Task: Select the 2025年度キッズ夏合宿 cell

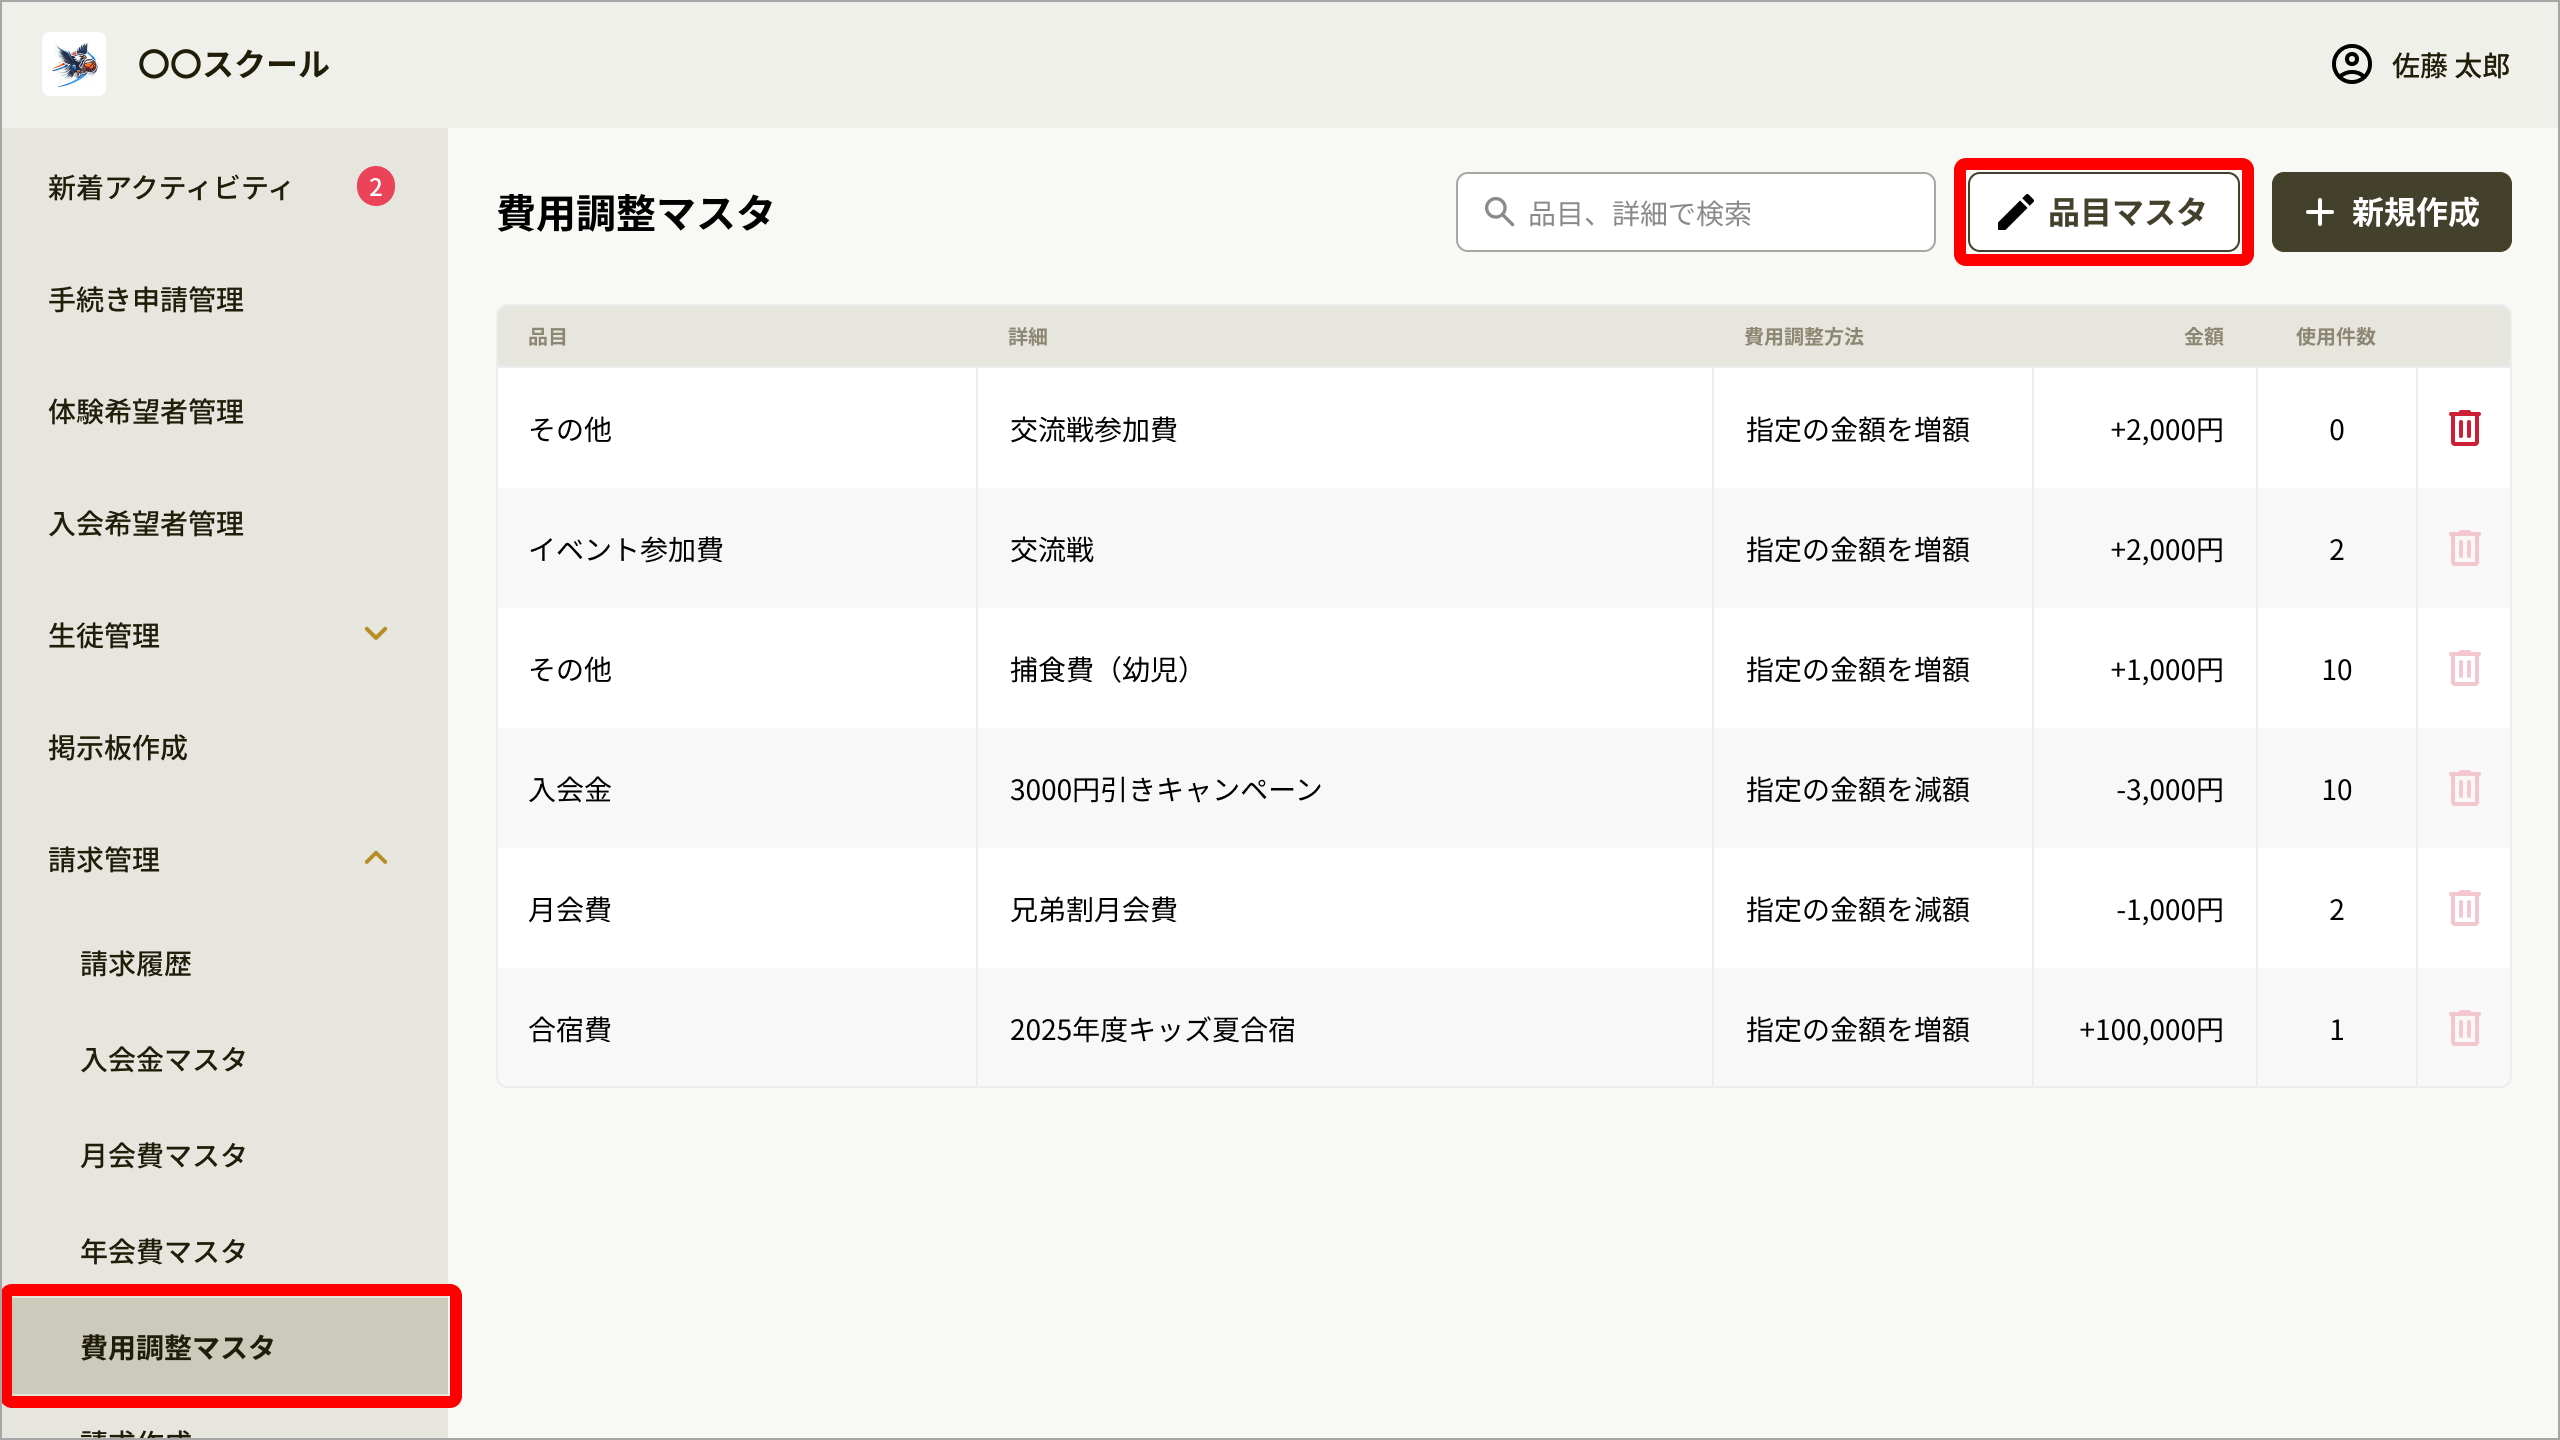Action: click(1344, 1028)
